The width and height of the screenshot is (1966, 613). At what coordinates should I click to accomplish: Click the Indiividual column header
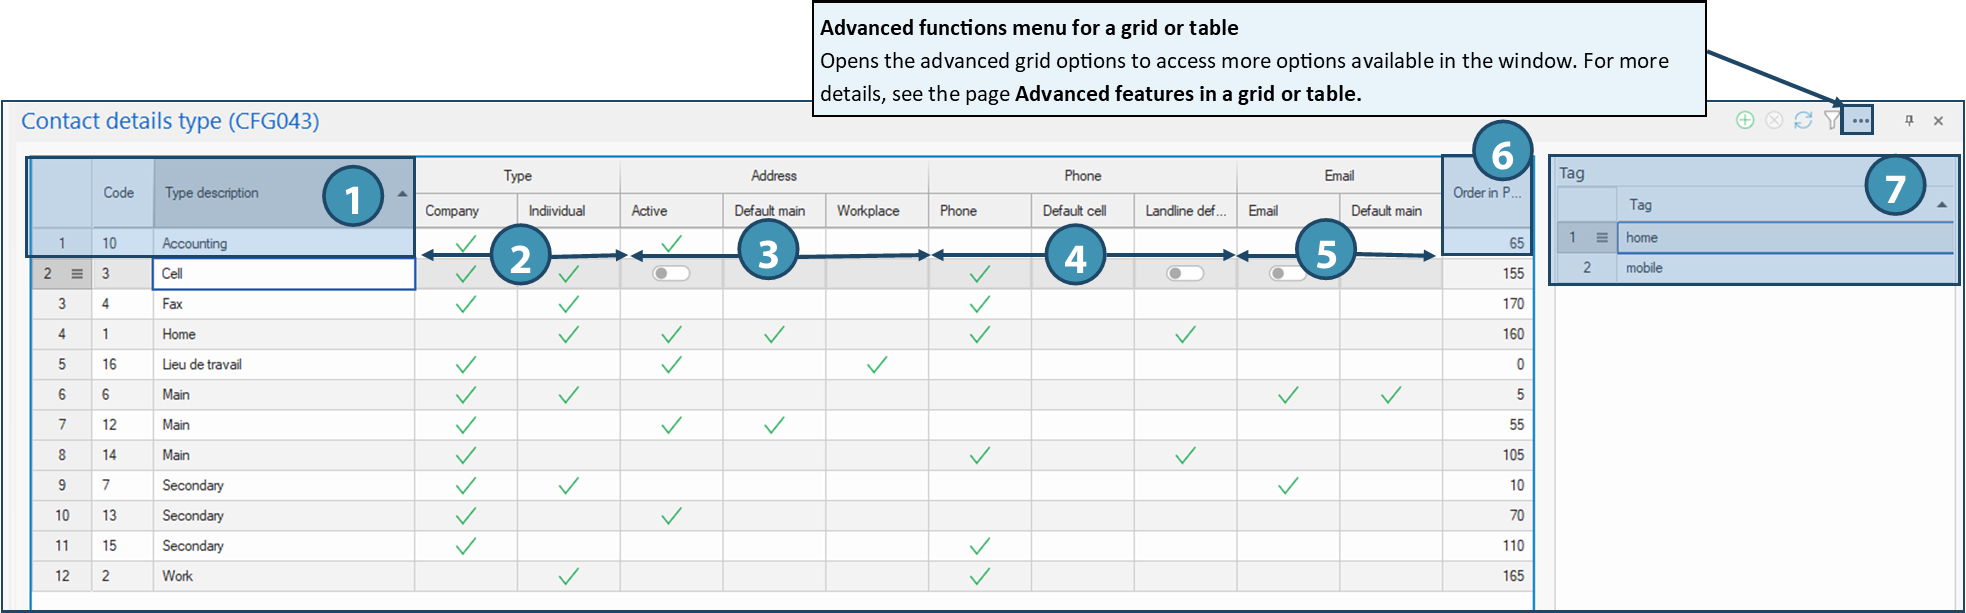(x=568, y=211)
